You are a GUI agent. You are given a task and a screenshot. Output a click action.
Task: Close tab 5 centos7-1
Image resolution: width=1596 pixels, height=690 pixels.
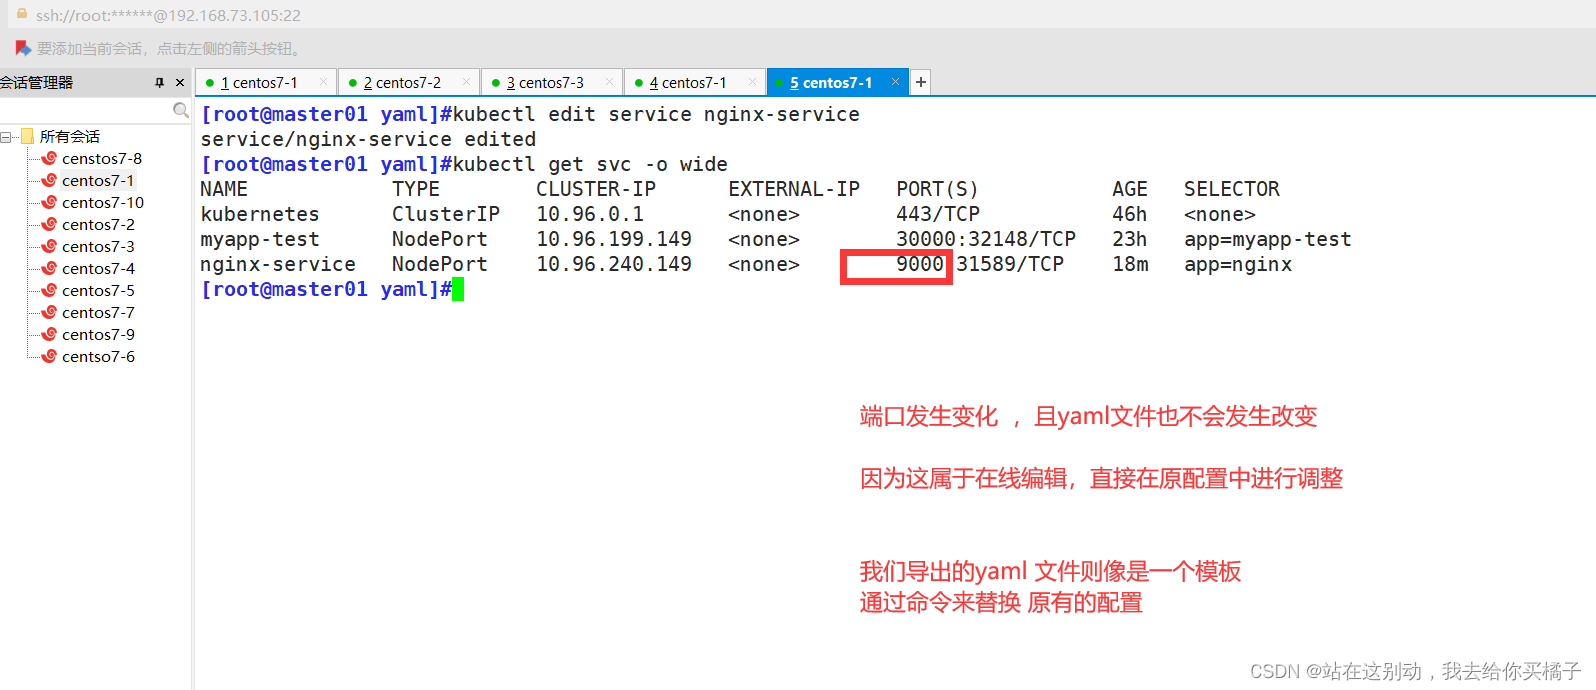click(895, 82)
